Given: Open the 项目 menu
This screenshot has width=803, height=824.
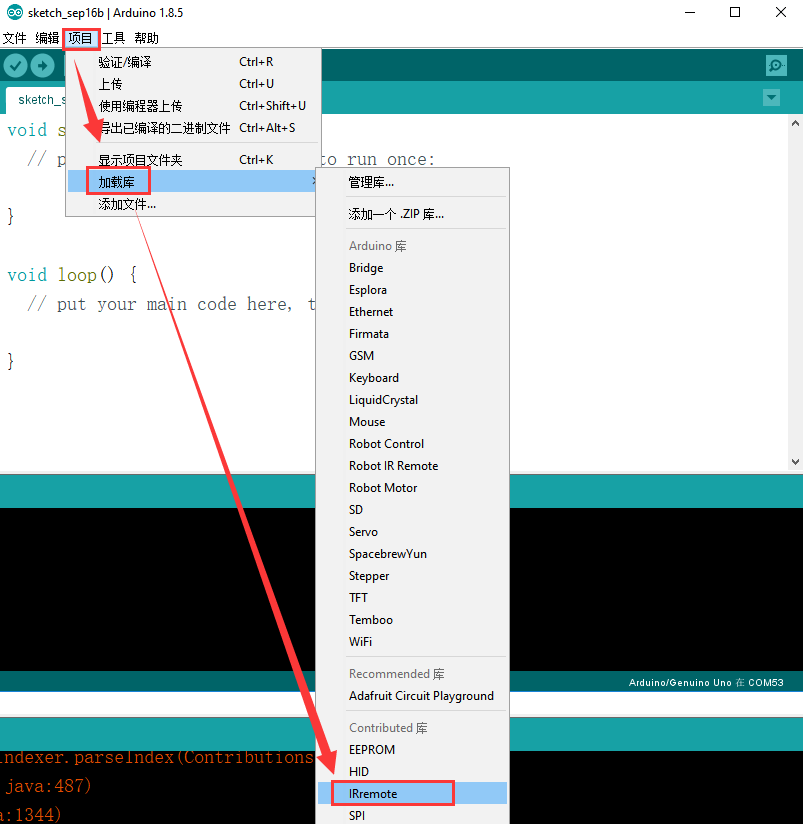Looking at the screenshot, I should click(80, 38).
